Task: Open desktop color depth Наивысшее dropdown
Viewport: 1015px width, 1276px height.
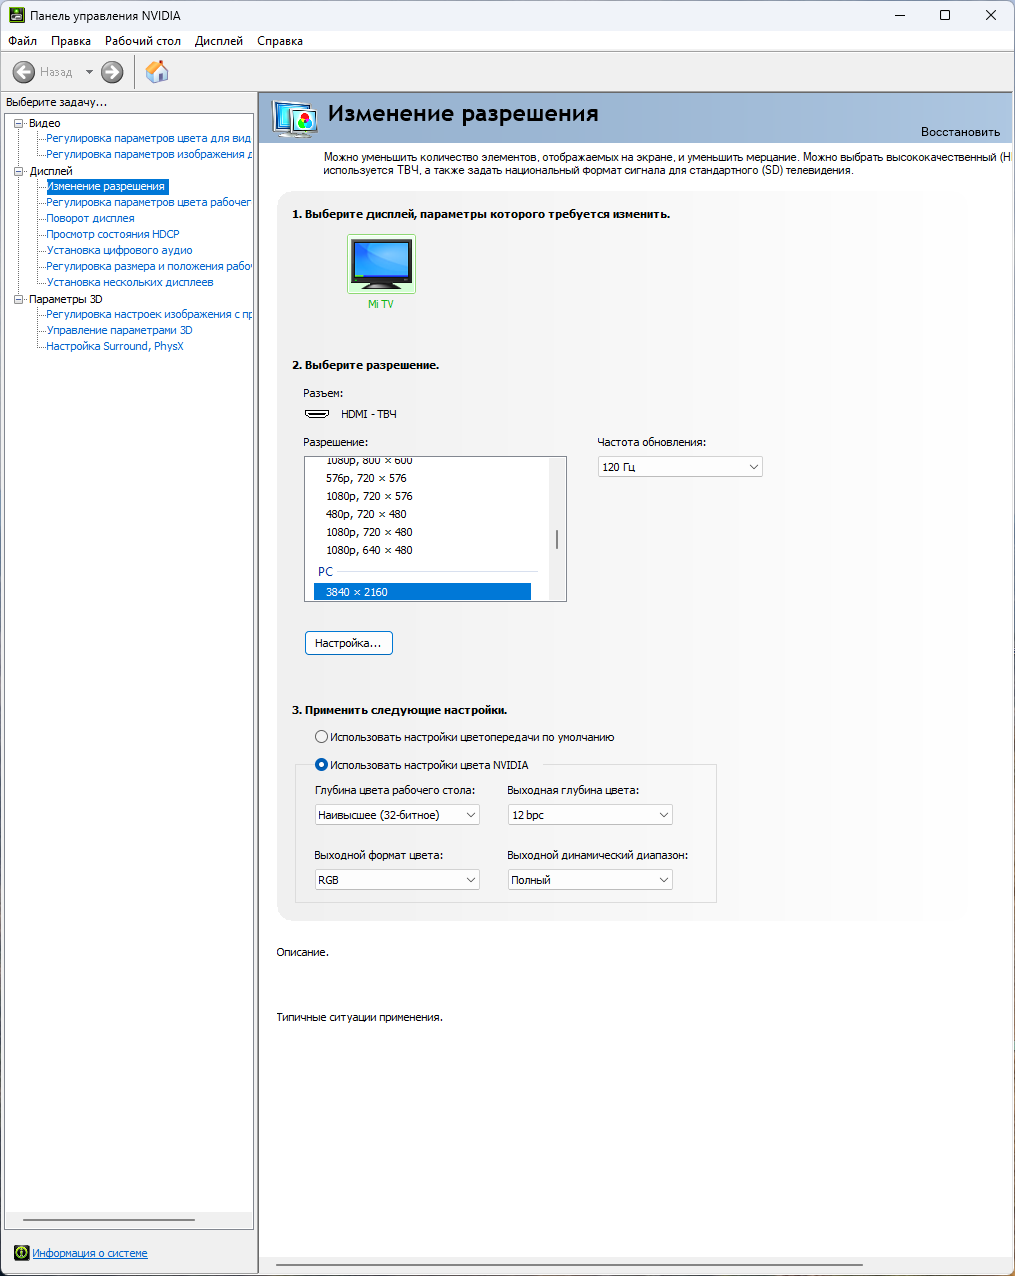Action: 397,815
